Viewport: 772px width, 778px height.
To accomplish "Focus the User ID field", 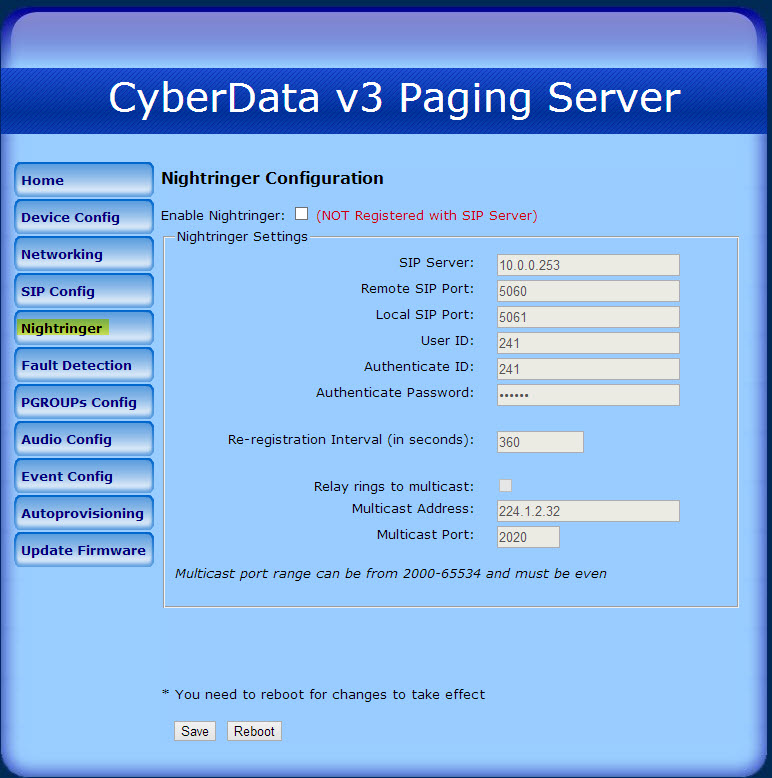I will (588, 343).
